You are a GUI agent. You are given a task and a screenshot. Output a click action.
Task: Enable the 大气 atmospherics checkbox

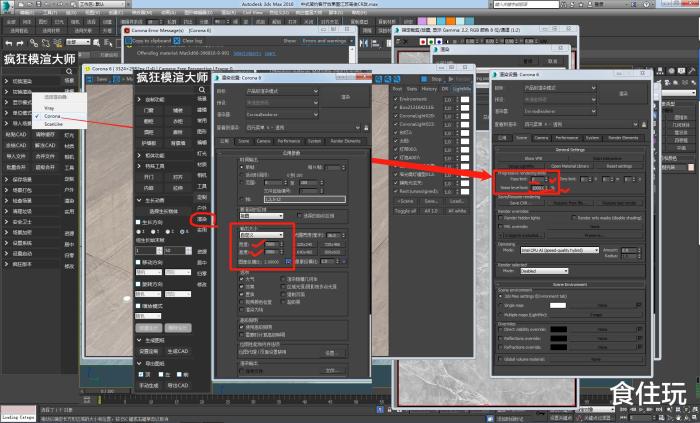click(242, 279)
